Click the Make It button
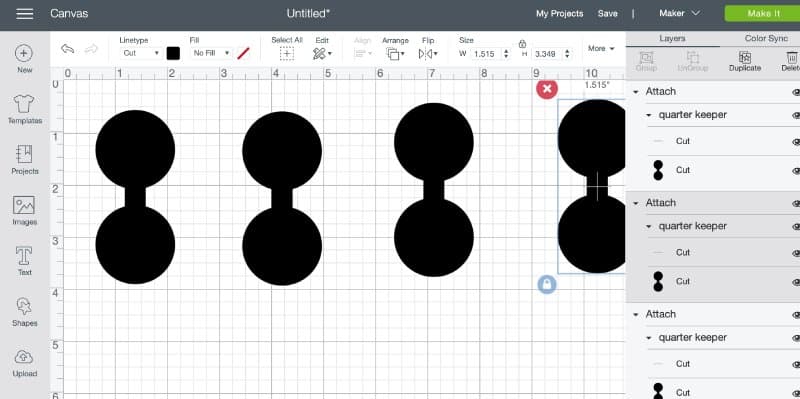 pos(762,14)
